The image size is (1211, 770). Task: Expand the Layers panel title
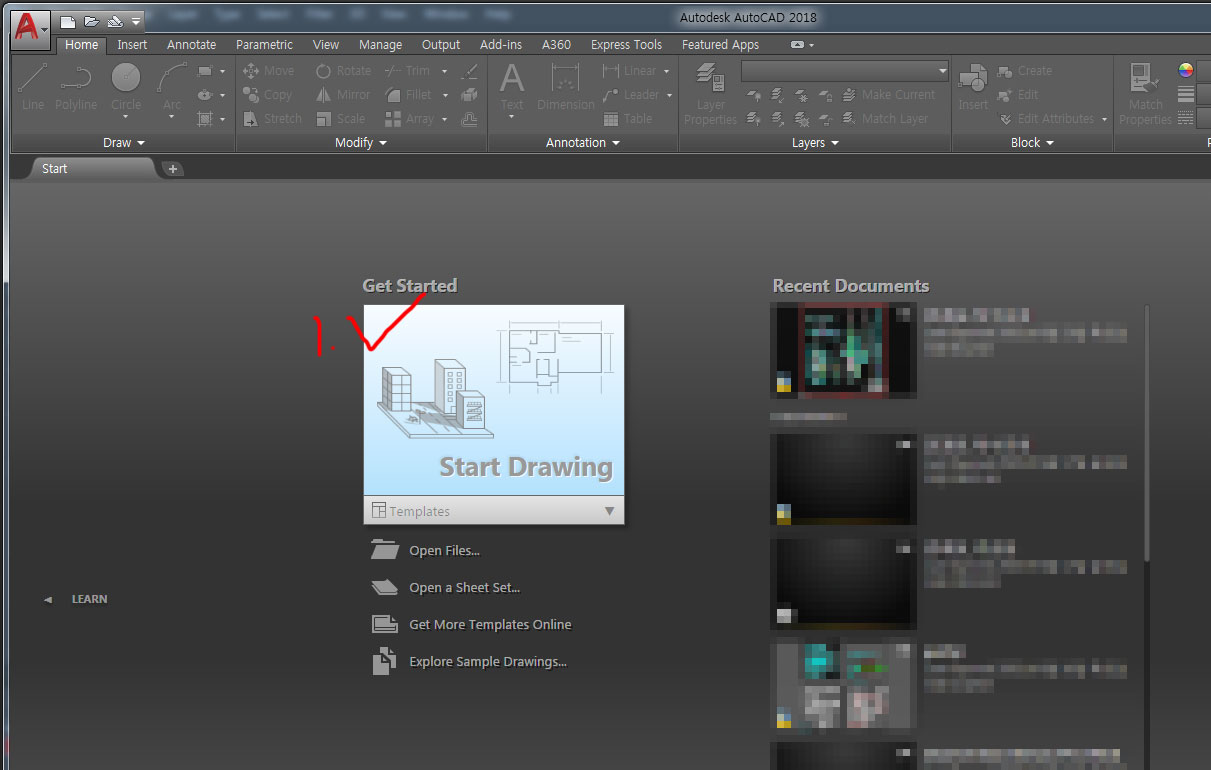pos(815,143)
